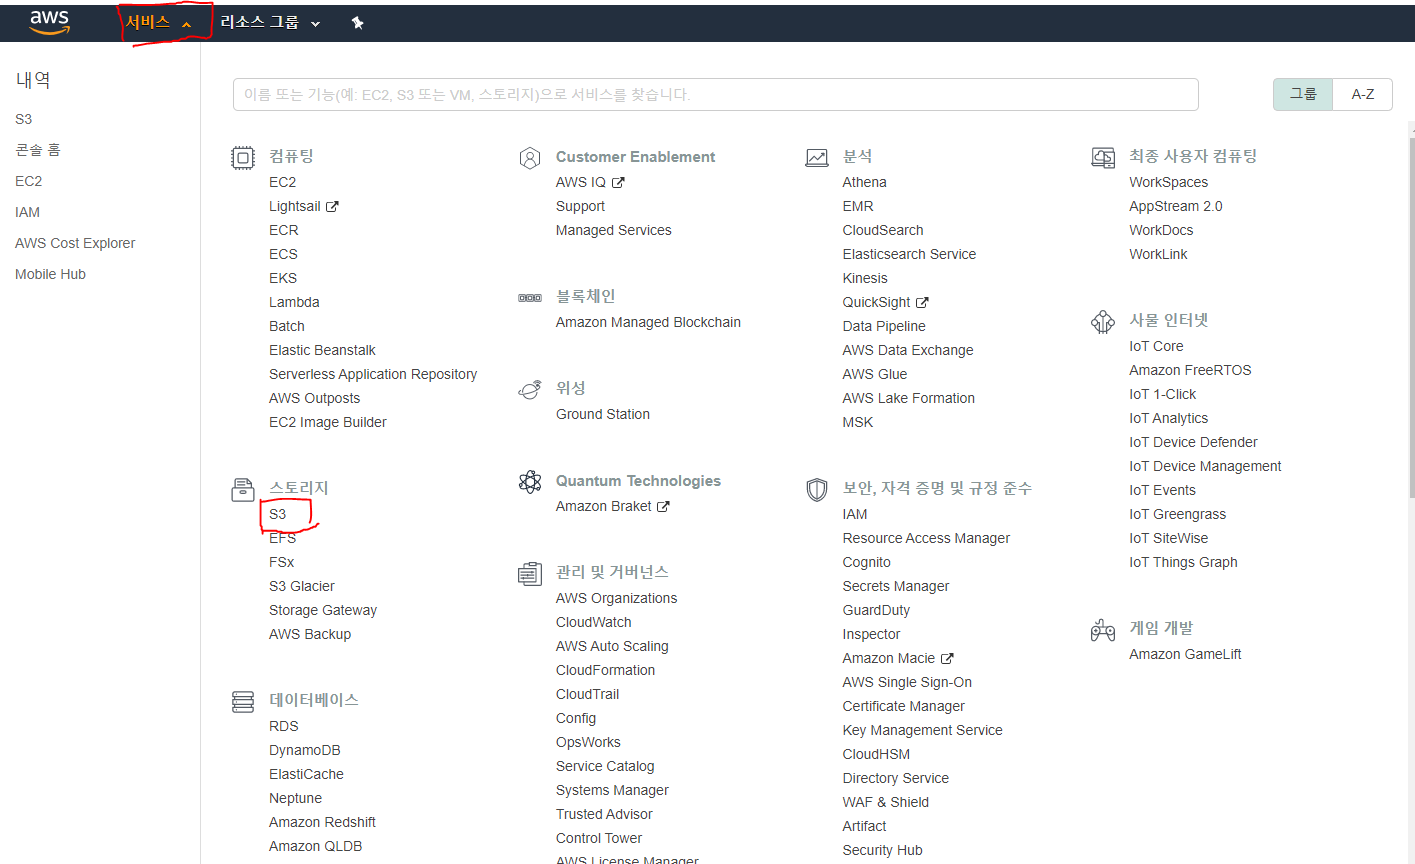Click the service search input field
This screenshot has height=864, width=1415.
(715, 94)
